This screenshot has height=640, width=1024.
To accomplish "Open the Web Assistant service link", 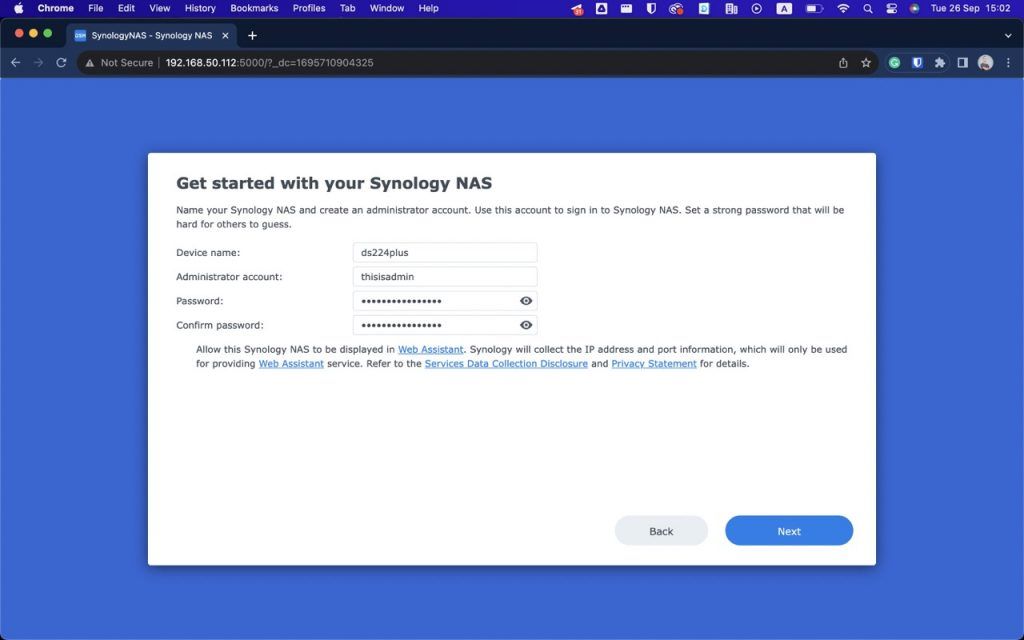I will tap(291, 364).
